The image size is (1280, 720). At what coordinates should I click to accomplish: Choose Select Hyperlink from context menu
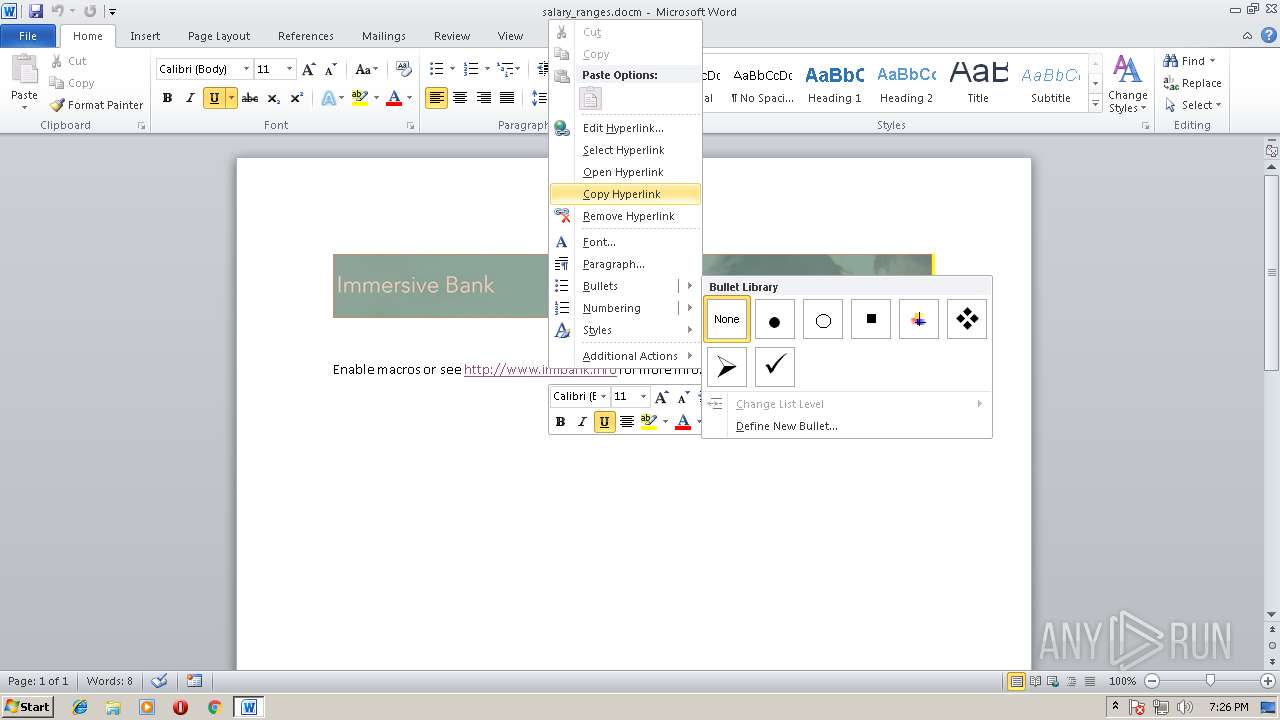625,150
